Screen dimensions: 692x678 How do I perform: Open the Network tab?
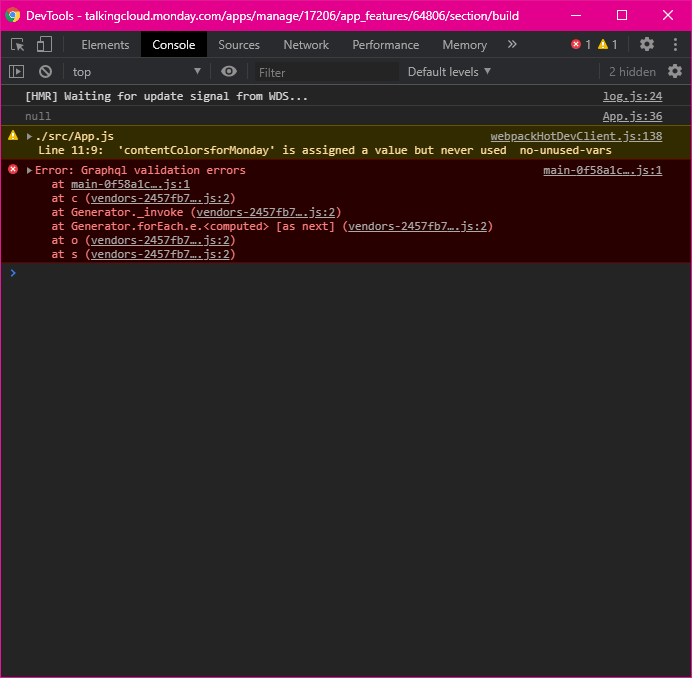coord(306,45)
